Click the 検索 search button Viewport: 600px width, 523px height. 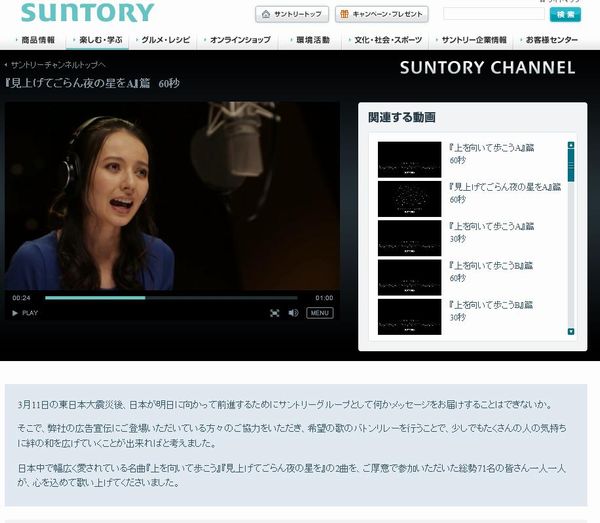pos(565,15)
